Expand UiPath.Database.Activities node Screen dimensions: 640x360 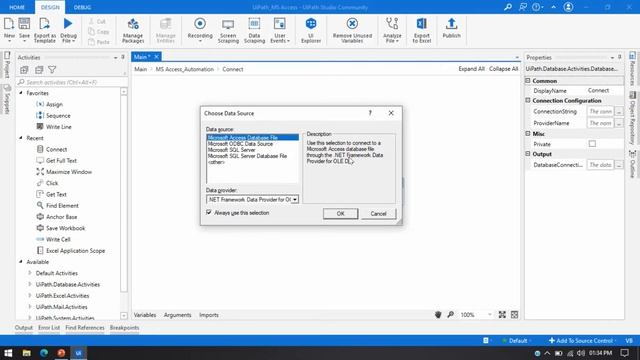(30, 284)
